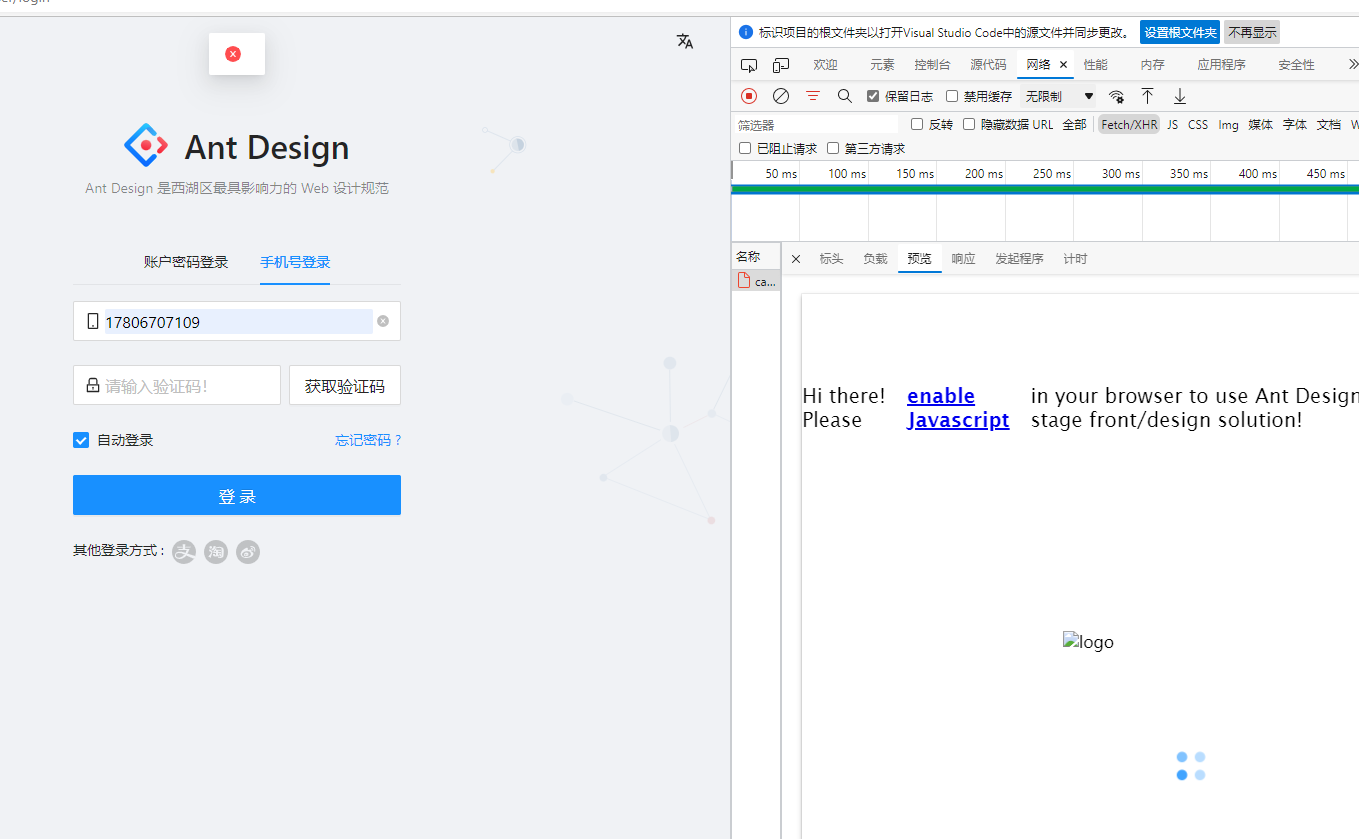Click the 'enable Javascript' link in the preview
Viewport: 1359px width, 839px height.
(958, 408)
